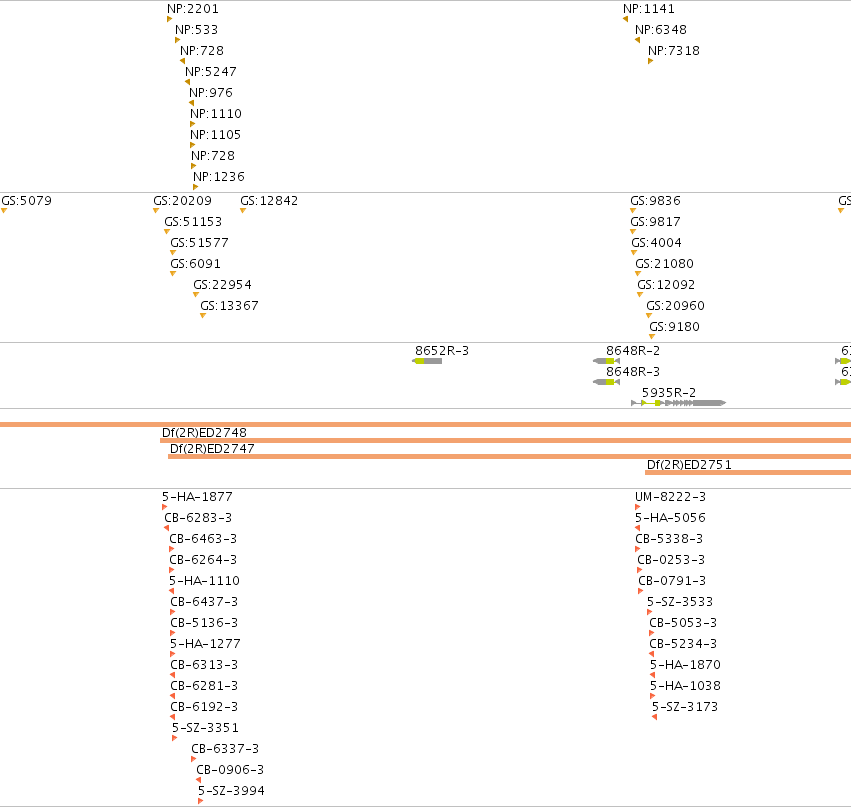This screenshot has height=807, width=851.
Task: Click the red triangle under 5-SZ-3994
Action: 200,800
